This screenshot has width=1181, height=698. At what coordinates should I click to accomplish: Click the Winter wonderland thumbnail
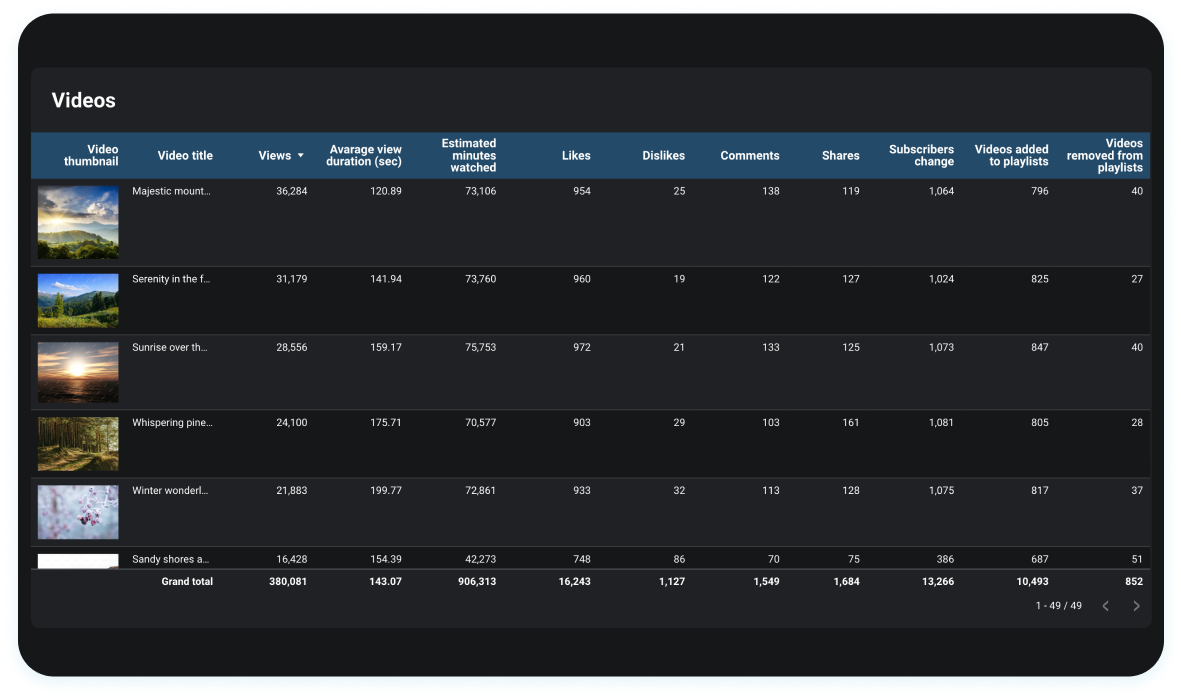point(78,511)
